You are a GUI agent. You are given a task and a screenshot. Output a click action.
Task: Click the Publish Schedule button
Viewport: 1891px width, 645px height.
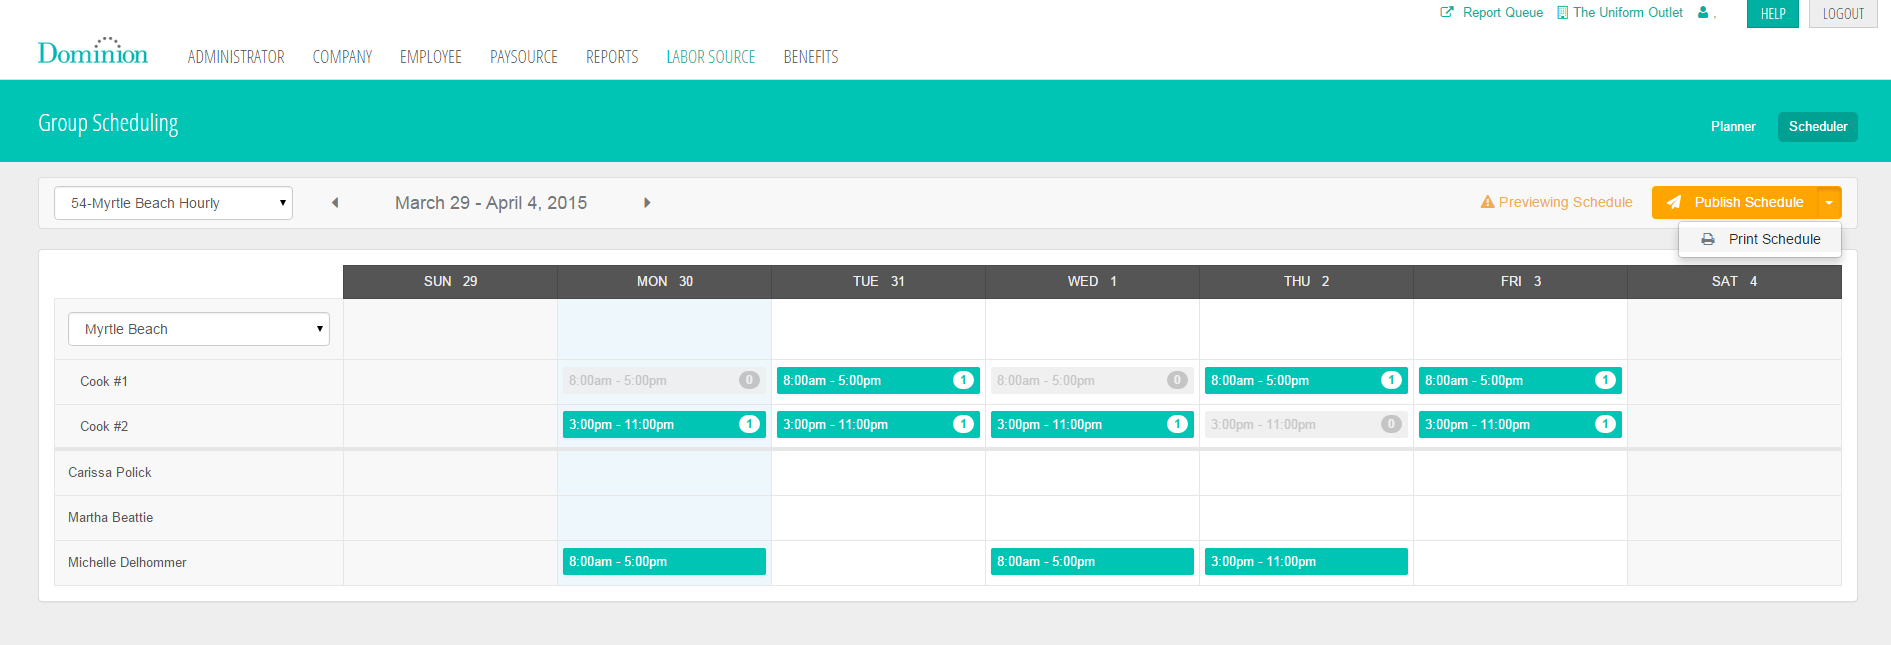[1735, 202]
